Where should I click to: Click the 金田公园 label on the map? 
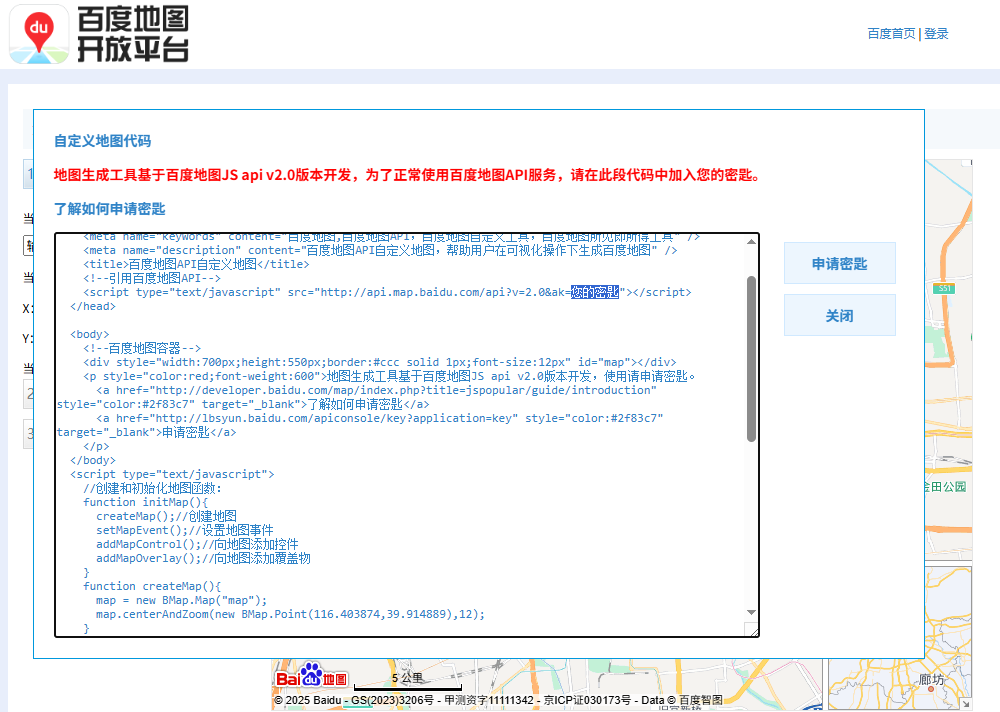(945, 487)
